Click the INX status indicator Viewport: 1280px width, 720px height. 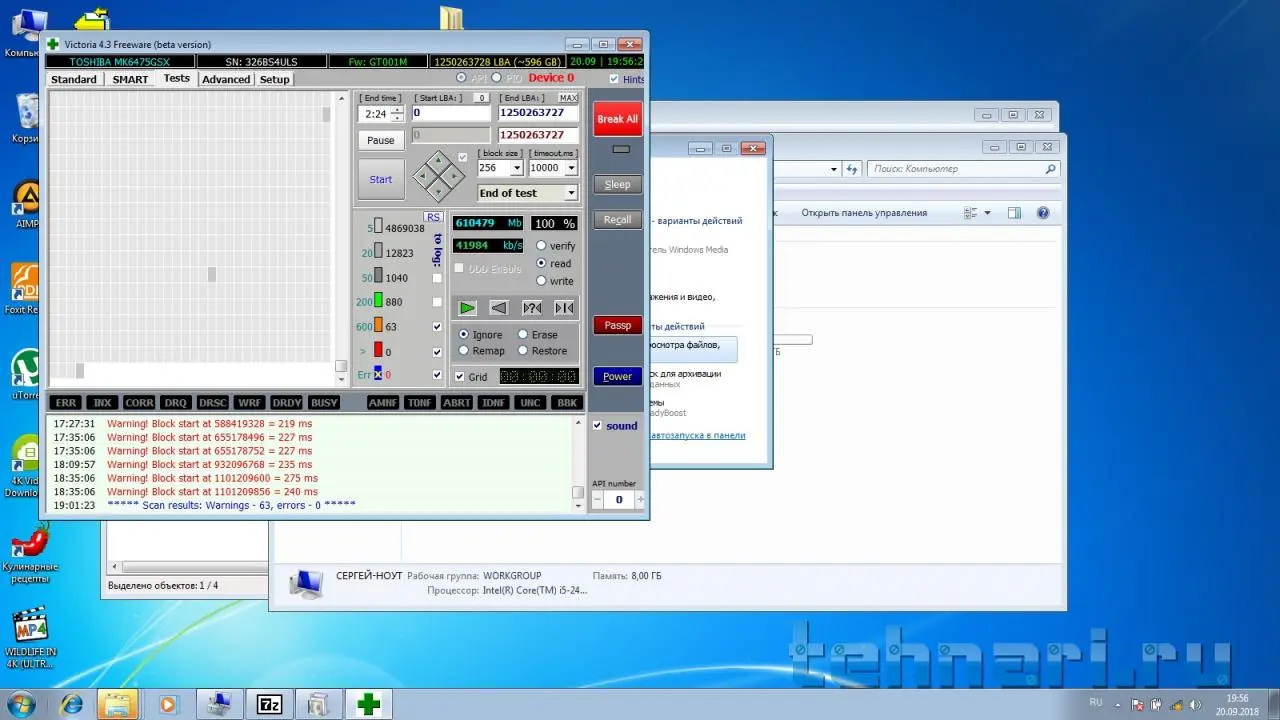click(x=102, y=402)
